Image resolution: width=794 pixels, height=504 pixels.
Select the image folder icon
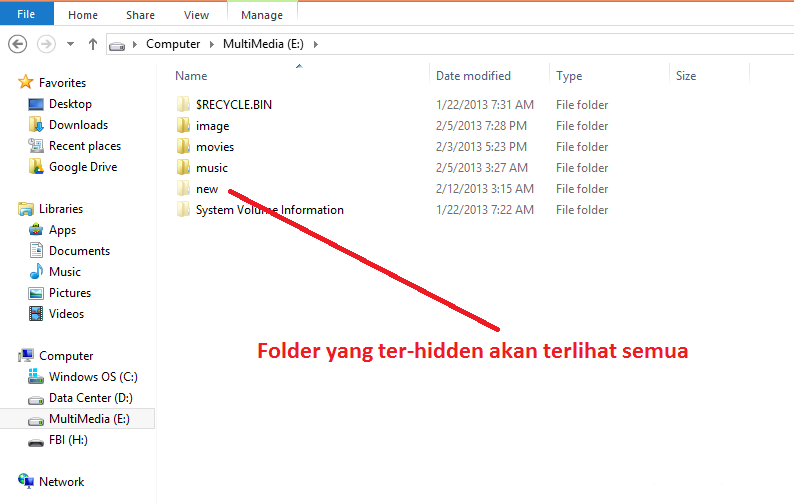click(x=183, y=126)
